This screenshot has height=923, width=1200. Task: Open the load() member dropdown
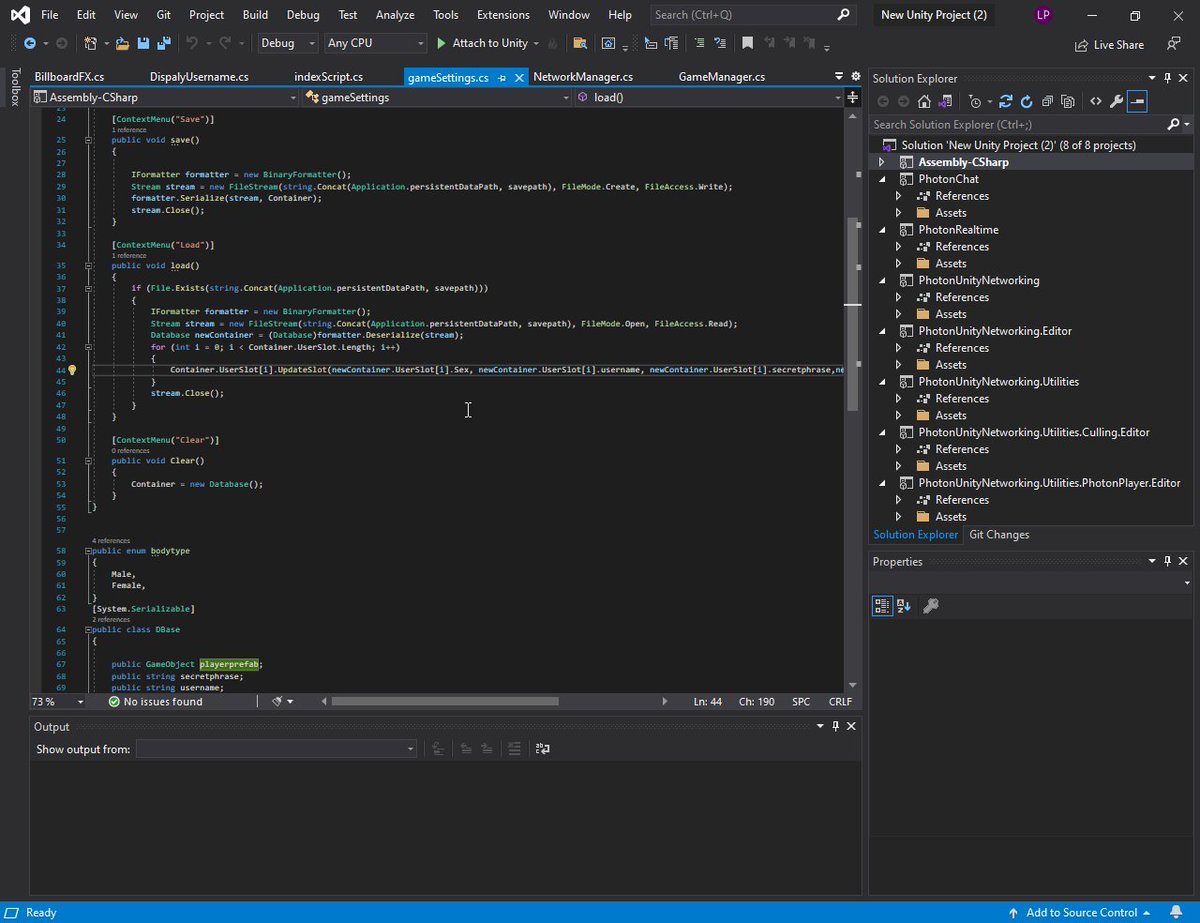710,97
